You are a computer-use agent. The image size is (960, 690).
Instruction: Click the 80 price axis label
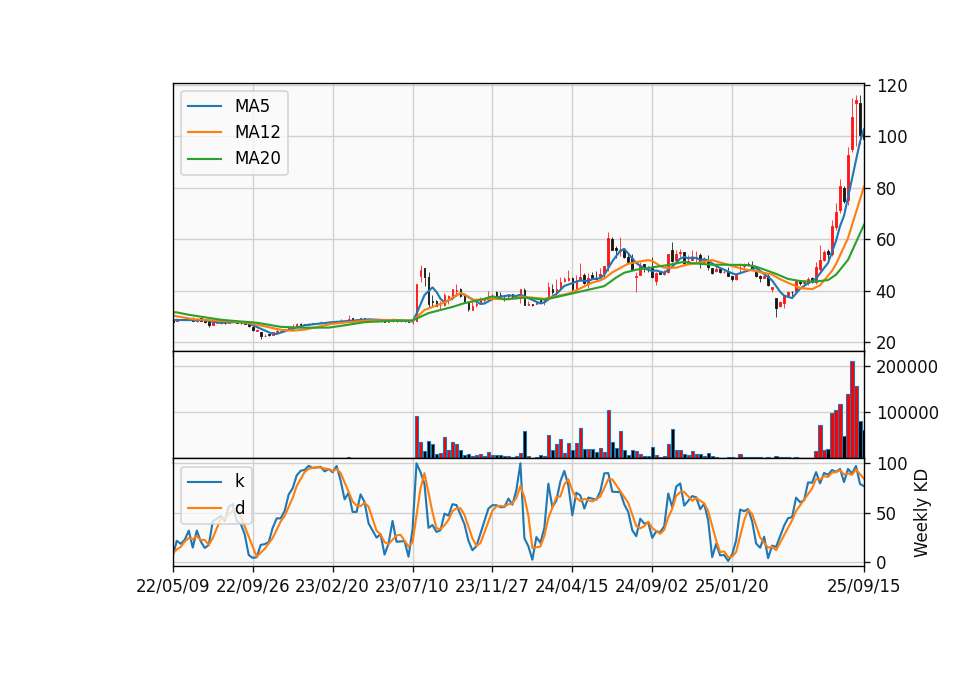tap(887, 189)
